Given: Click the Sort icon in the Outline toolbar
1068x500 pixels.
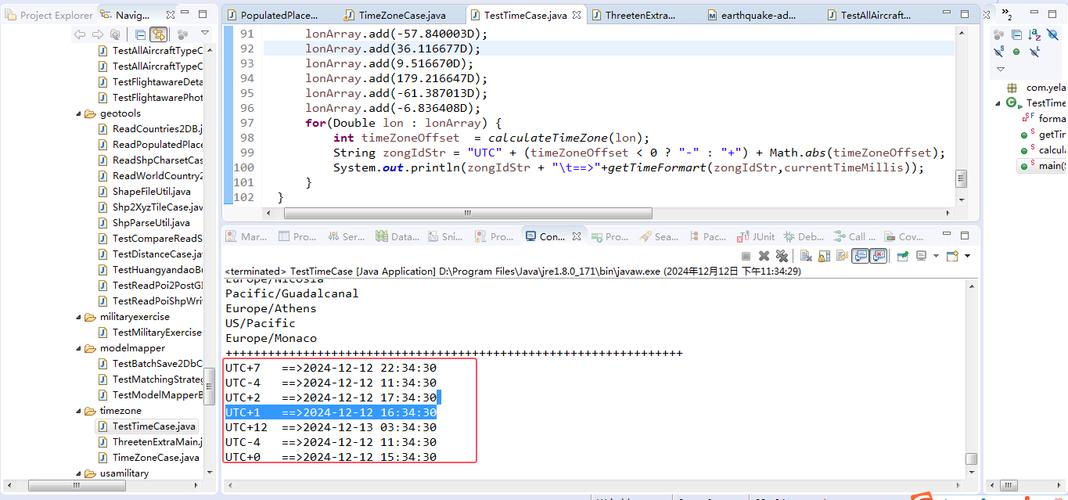Looking at the screenshot, I should [1035, 35].
